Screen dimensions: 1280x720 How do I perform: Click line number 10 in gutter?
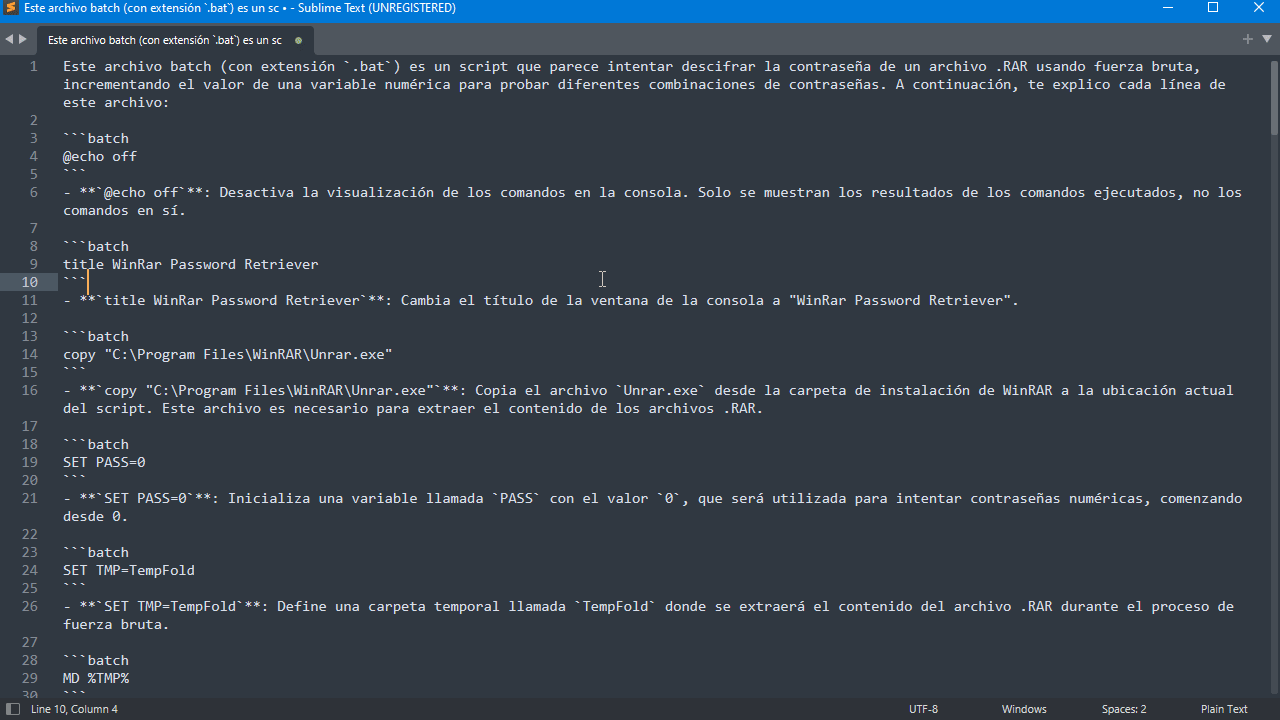tap(30, 282)
